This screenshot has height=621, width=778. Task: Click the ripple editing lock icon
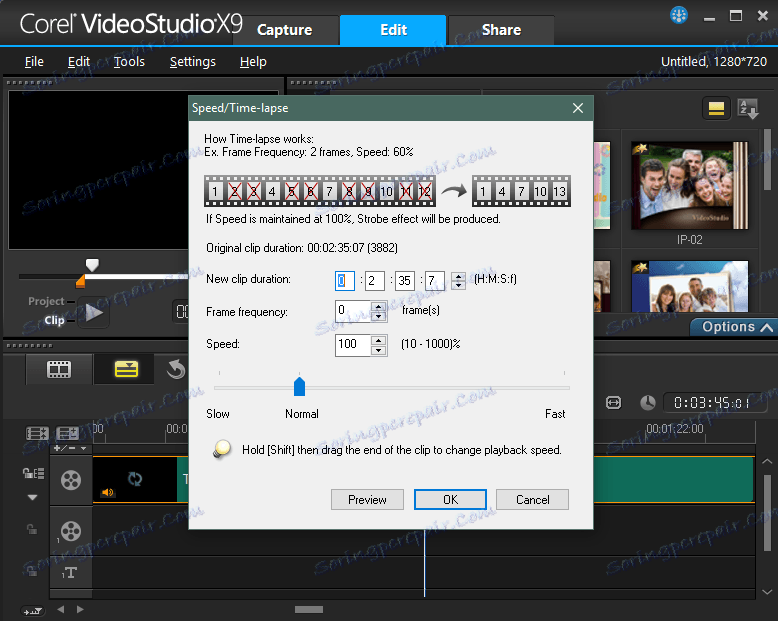[x=33, y=473]
